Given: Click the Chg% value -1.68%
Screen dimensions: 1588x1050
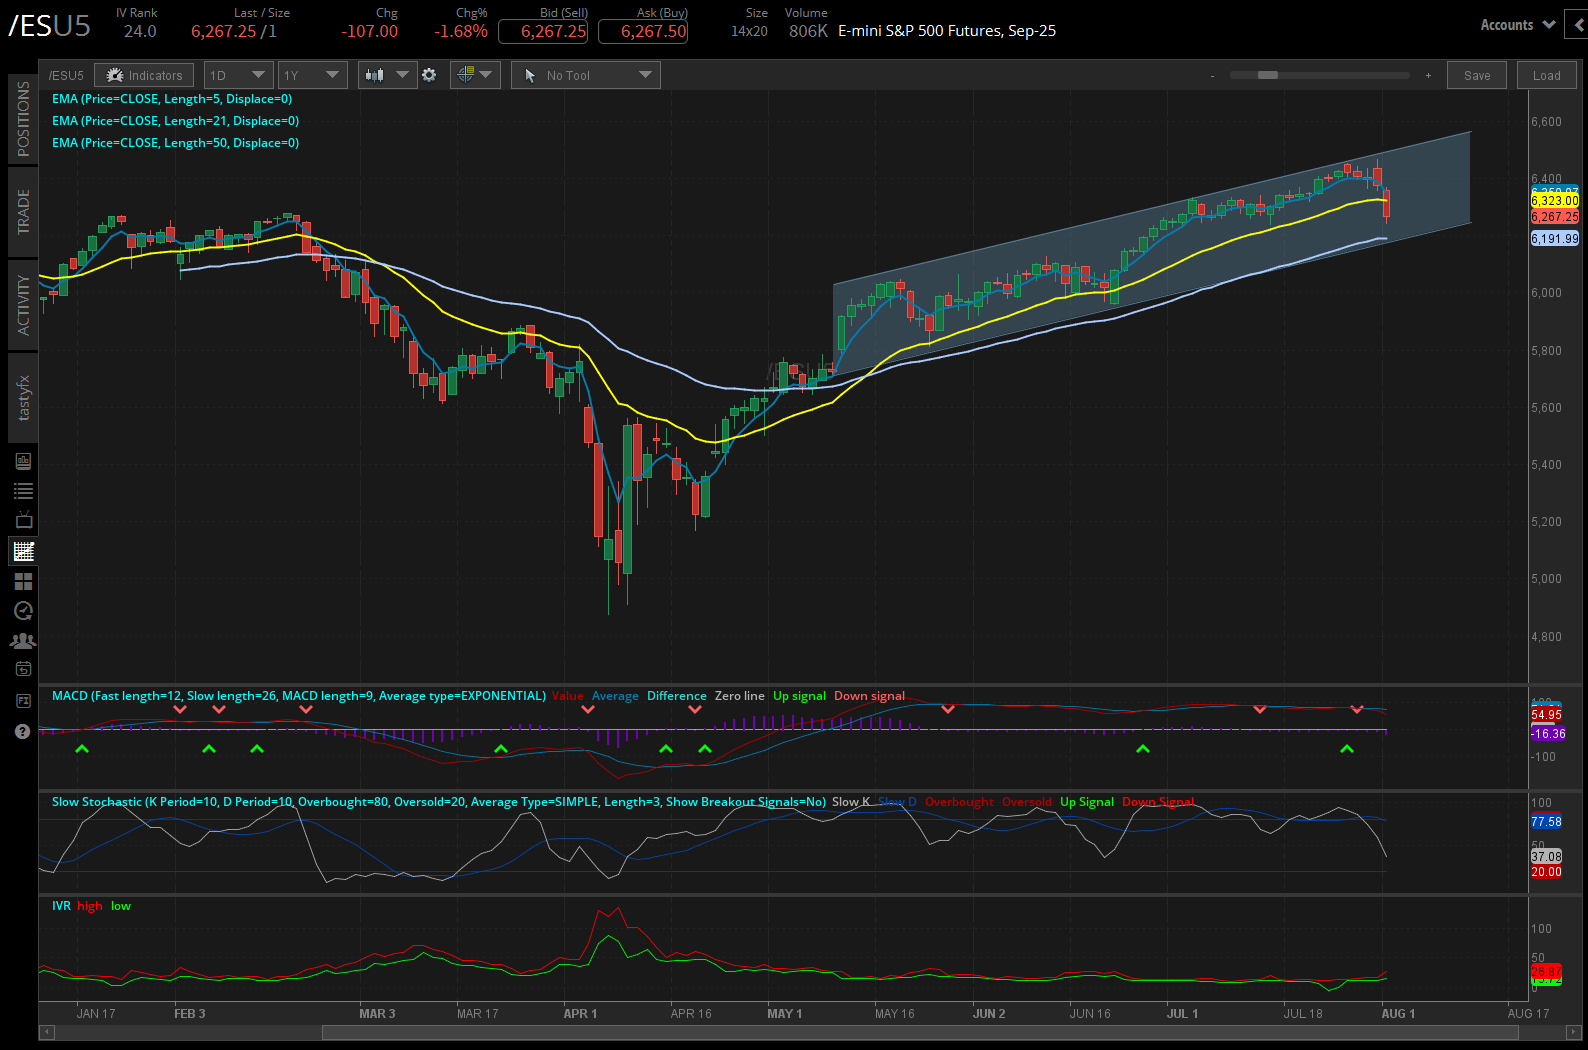Looking at the screenshot, I should pyautogui.click(x=461, y=31).
